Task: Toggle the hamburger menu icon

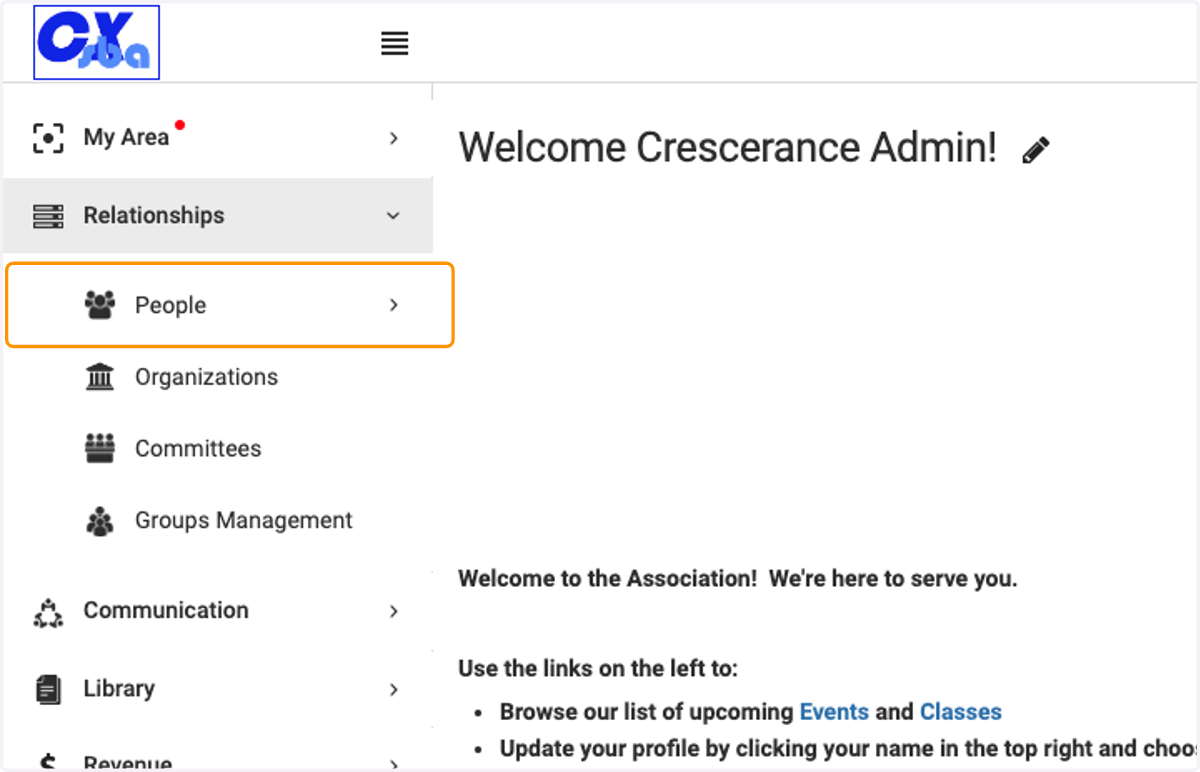Action: 395,43
